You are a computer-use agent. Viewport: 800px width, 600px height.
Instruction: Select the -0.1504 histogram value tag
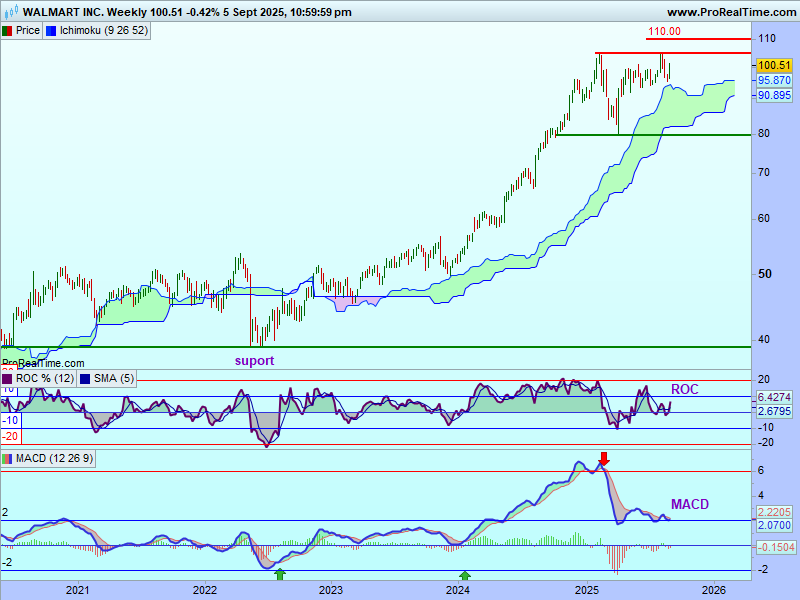tap(775, 547)
